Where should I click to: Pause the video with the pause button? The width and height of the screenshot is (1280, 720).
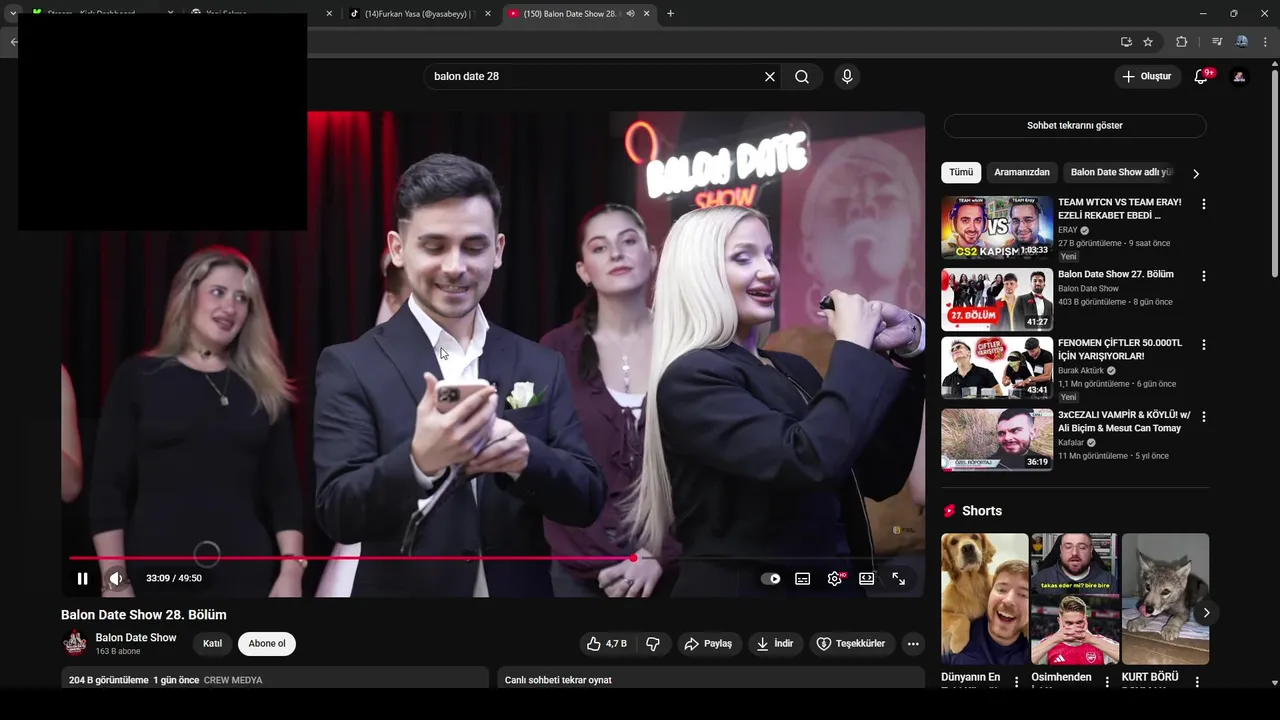[82, 578]
